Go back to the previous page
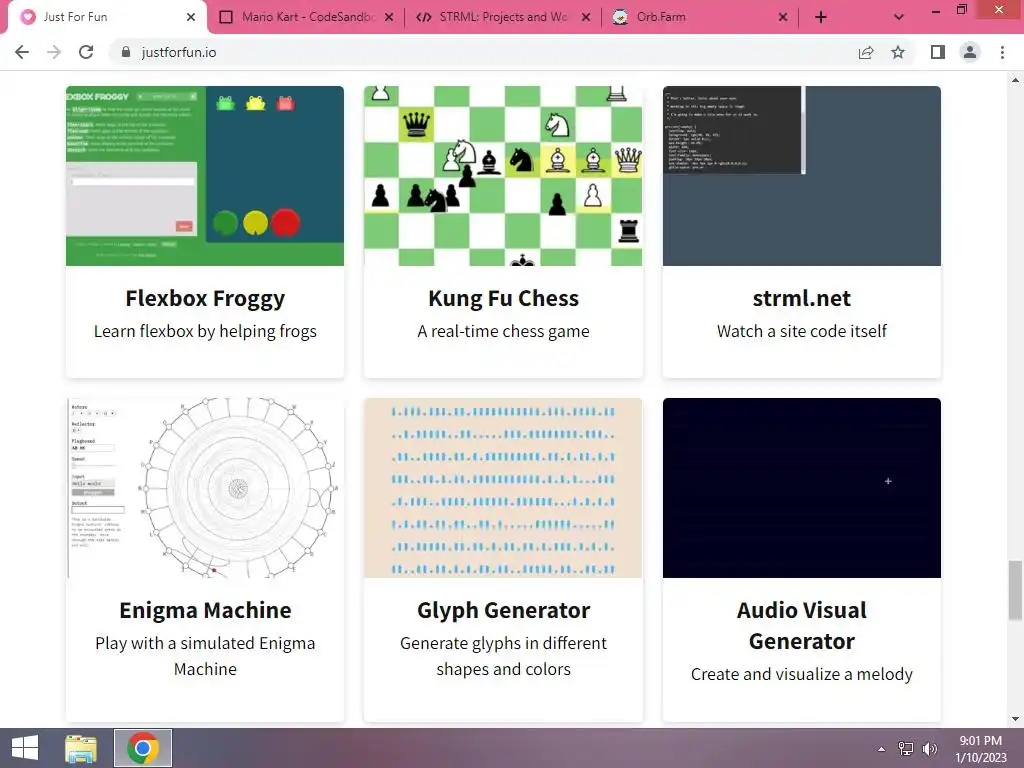The height and width of the screenshot is (768, 1024). point(22,52)
